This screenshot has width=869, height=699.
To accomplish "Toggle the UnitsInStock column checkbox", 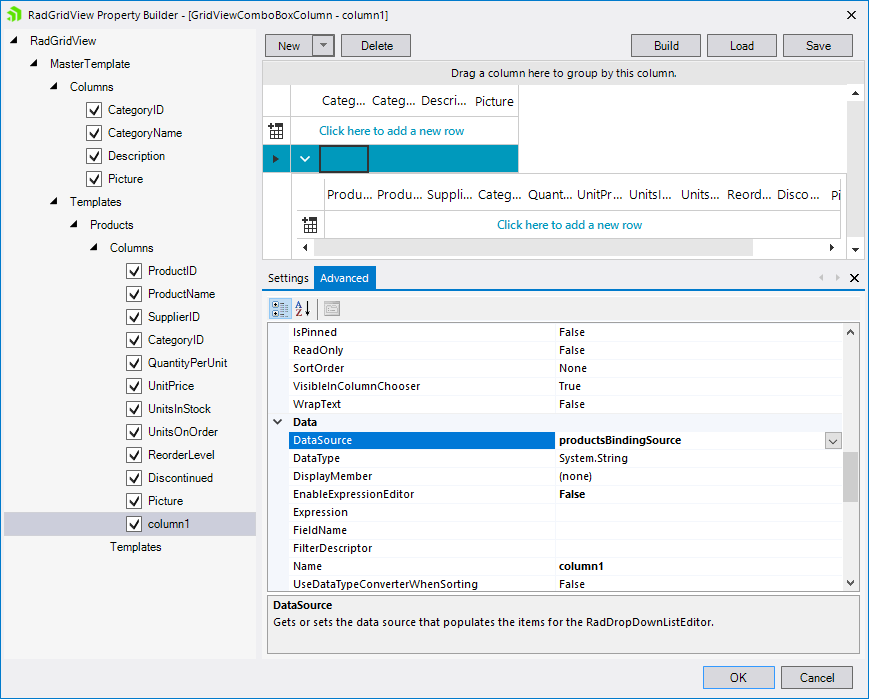I will click(x=134, y=409).
